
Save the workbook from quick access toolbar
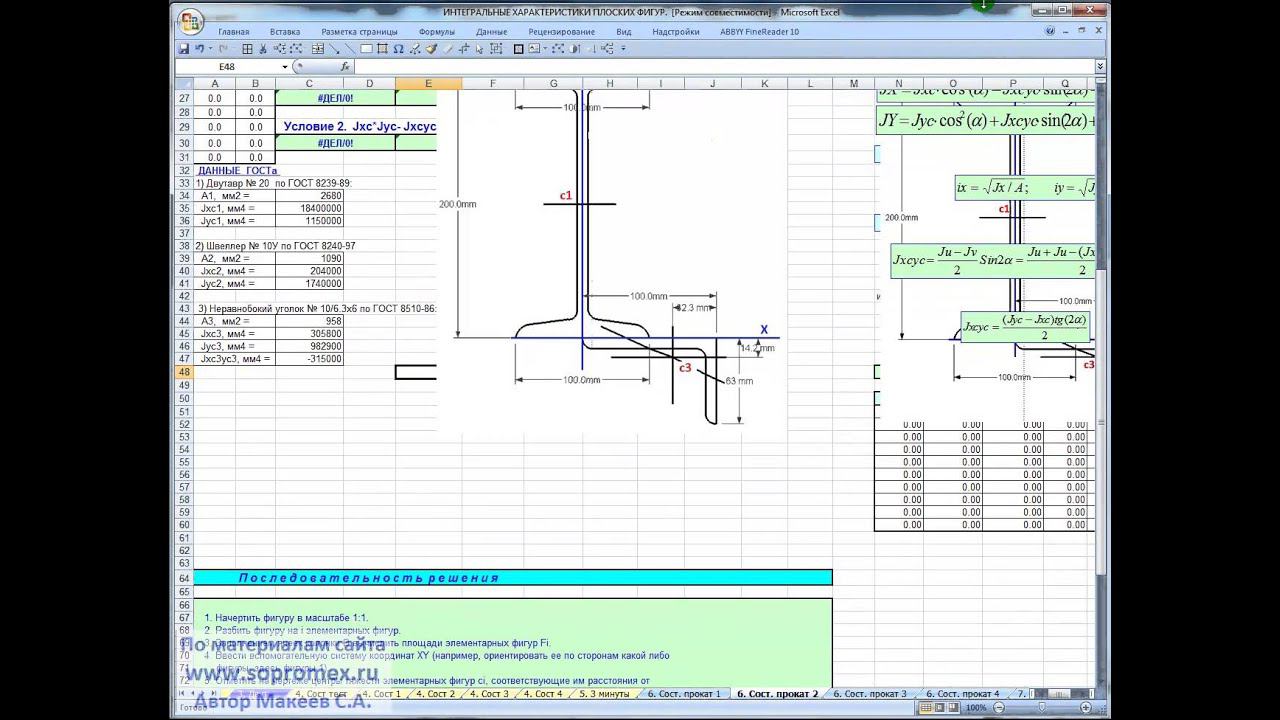(184, 48)
